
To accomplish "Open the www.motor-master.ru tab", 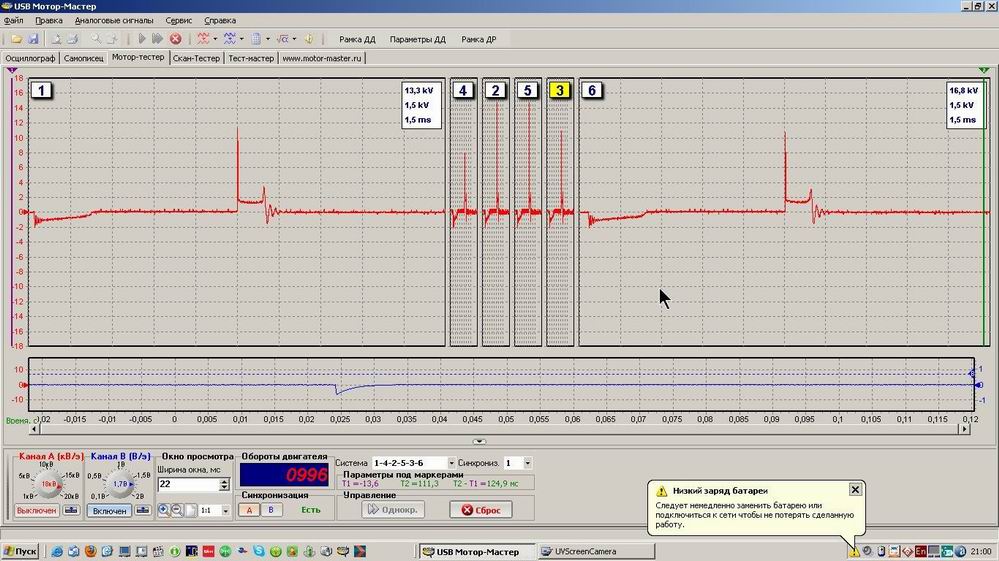I will click(x=322, y=58).
